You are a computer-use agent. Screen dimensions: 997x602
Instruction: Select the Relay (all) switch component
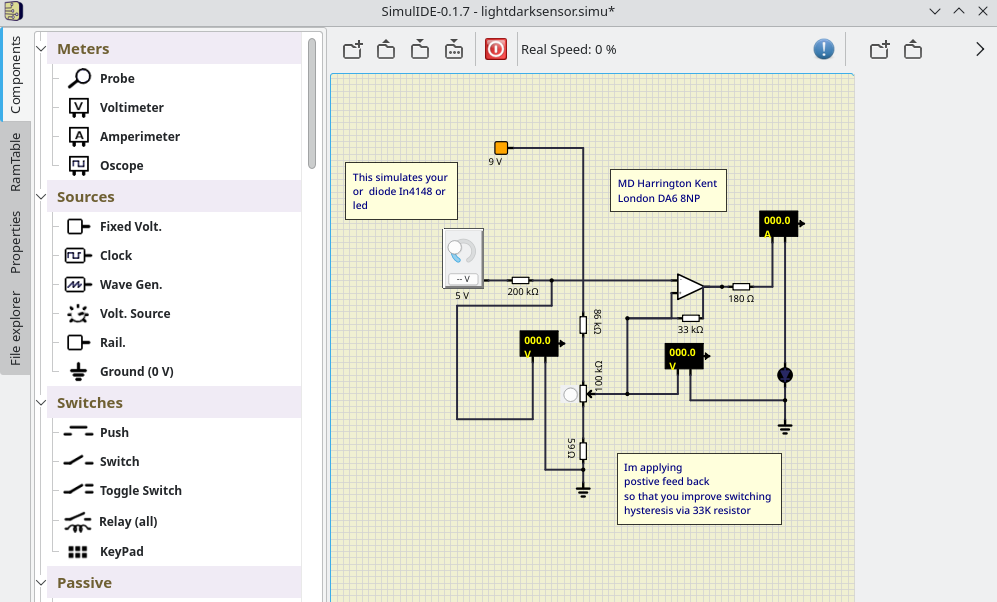tap(128, 521)
